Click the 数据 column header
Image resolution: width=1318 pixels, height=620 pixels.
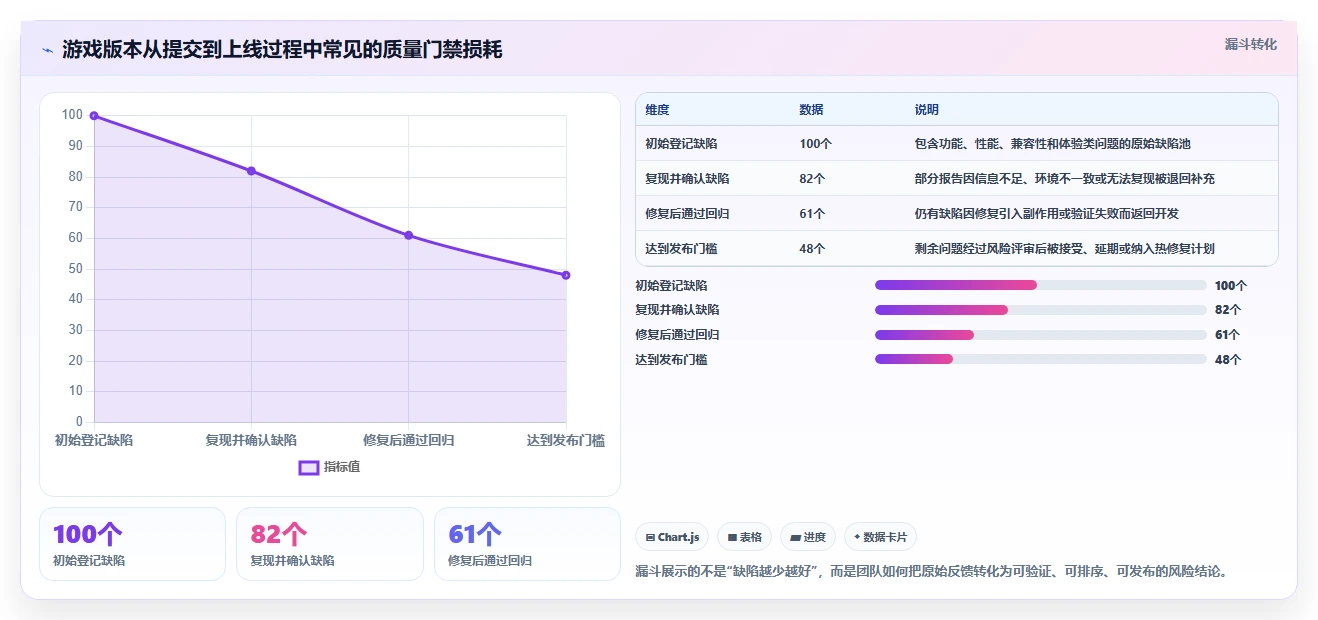click(811, 110)
